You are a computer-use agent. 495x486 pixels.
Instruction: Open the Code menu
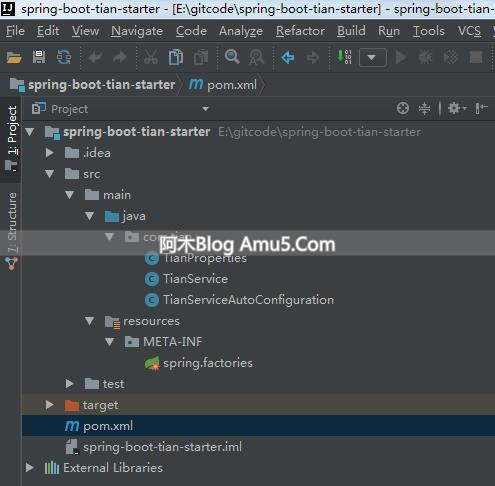pos(191,31)
